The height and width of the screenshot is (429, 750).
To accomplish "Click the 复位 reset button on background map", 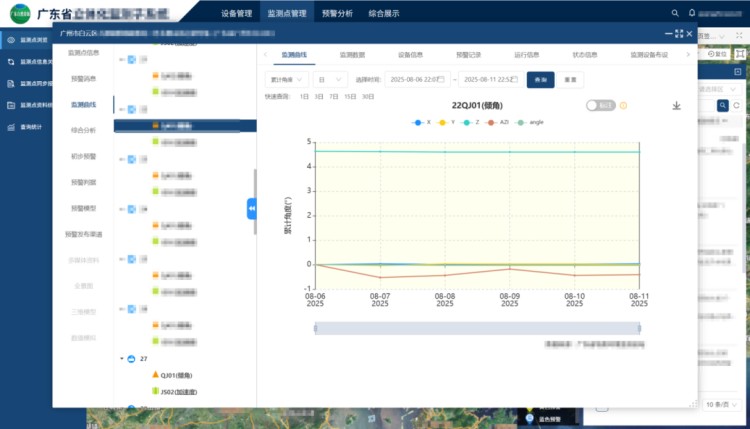I will tap(717, 54).
